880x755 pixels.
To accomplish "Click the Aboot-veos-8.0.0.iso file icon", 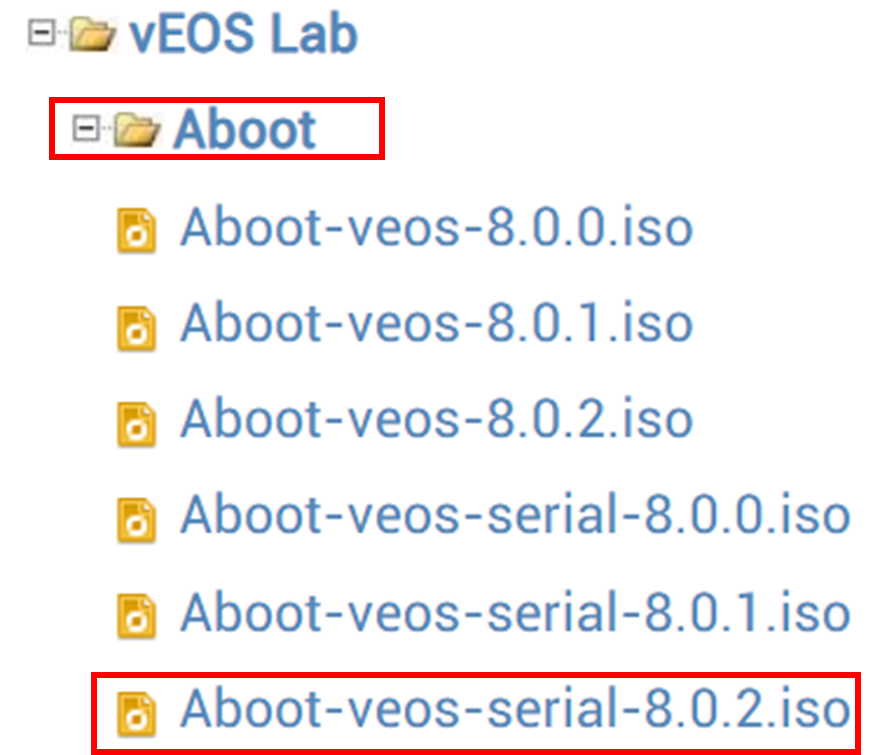I will [x=136, y=230].
